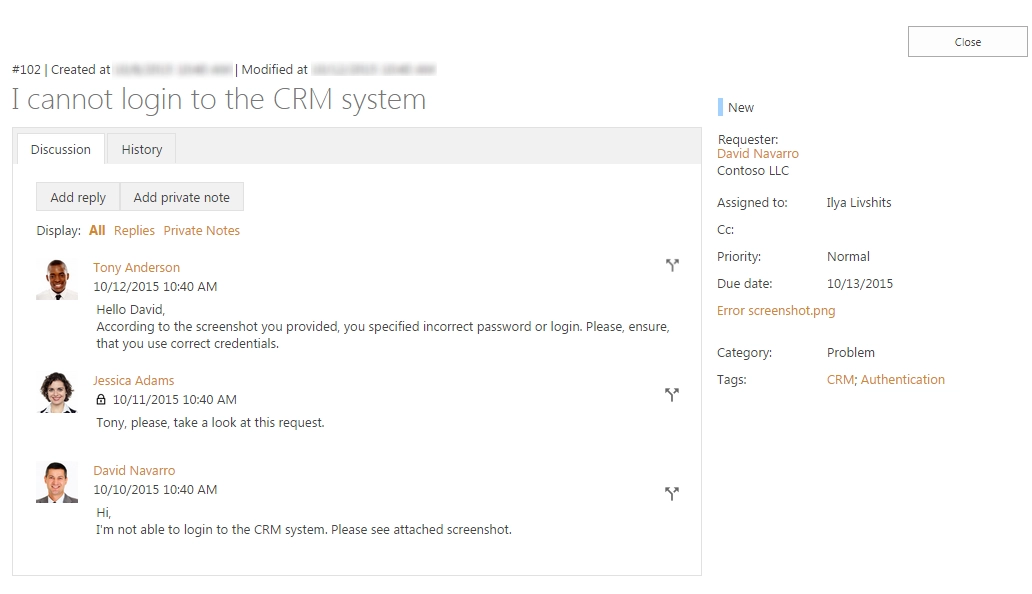1032x594 pixels.
Task: Open Tony Anderson's name link
Action: (x=136, y=267)
